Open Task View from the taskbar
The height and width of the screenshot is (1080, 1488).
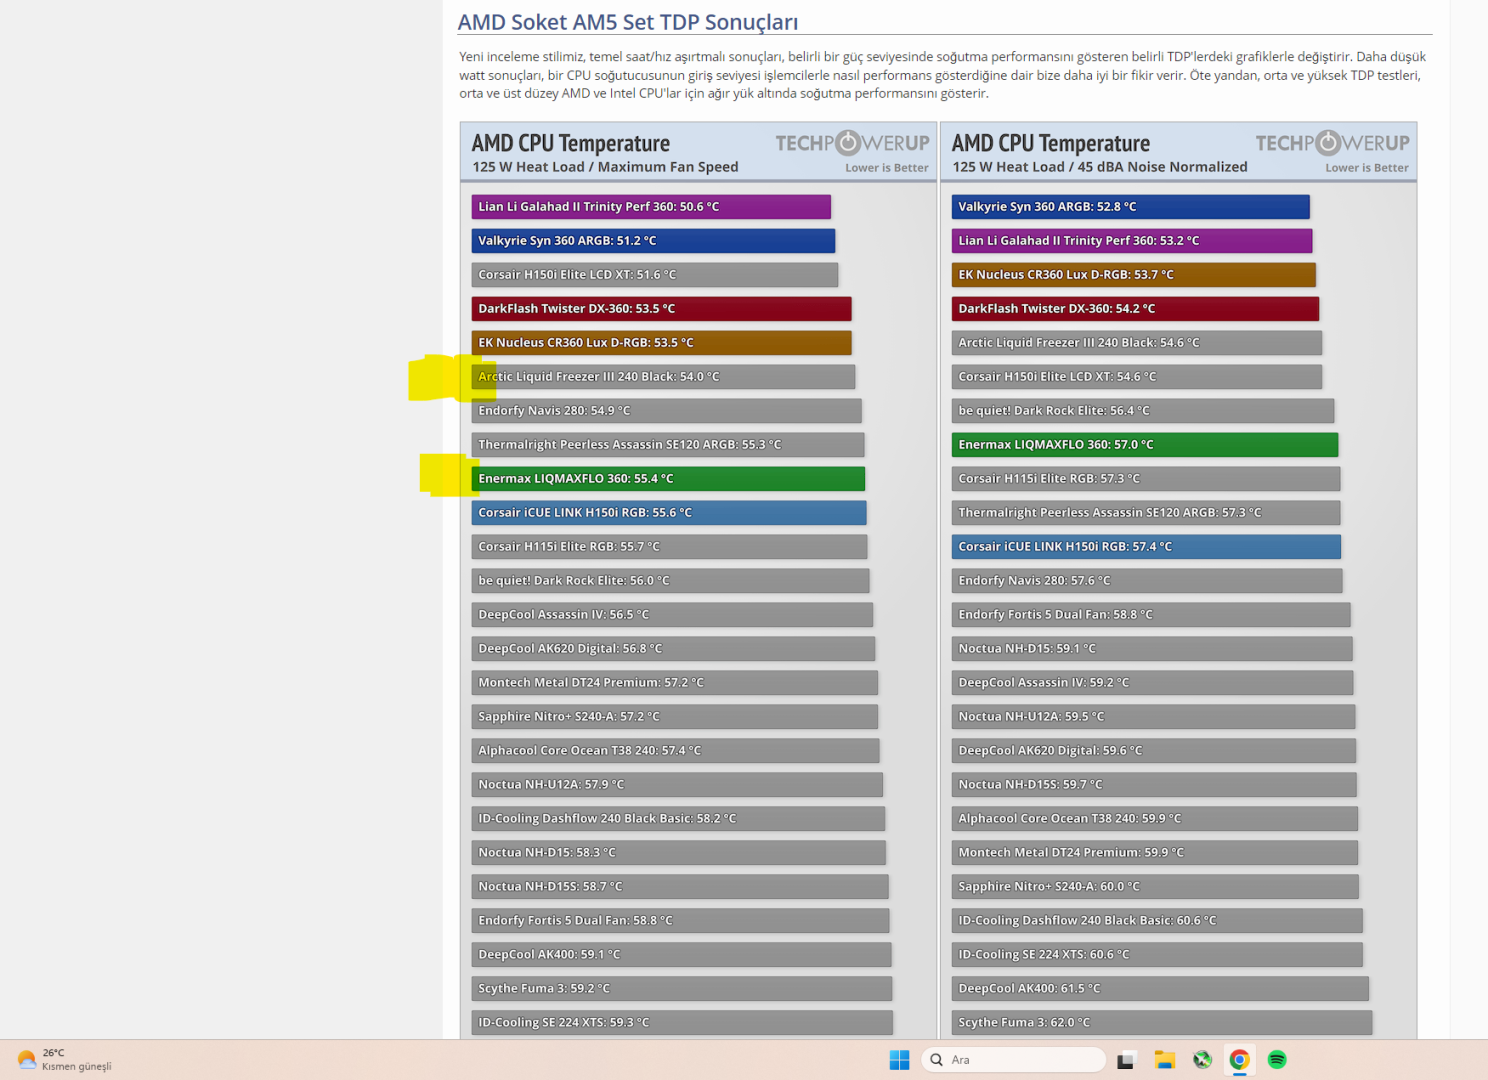[x=1126, y=1060]
